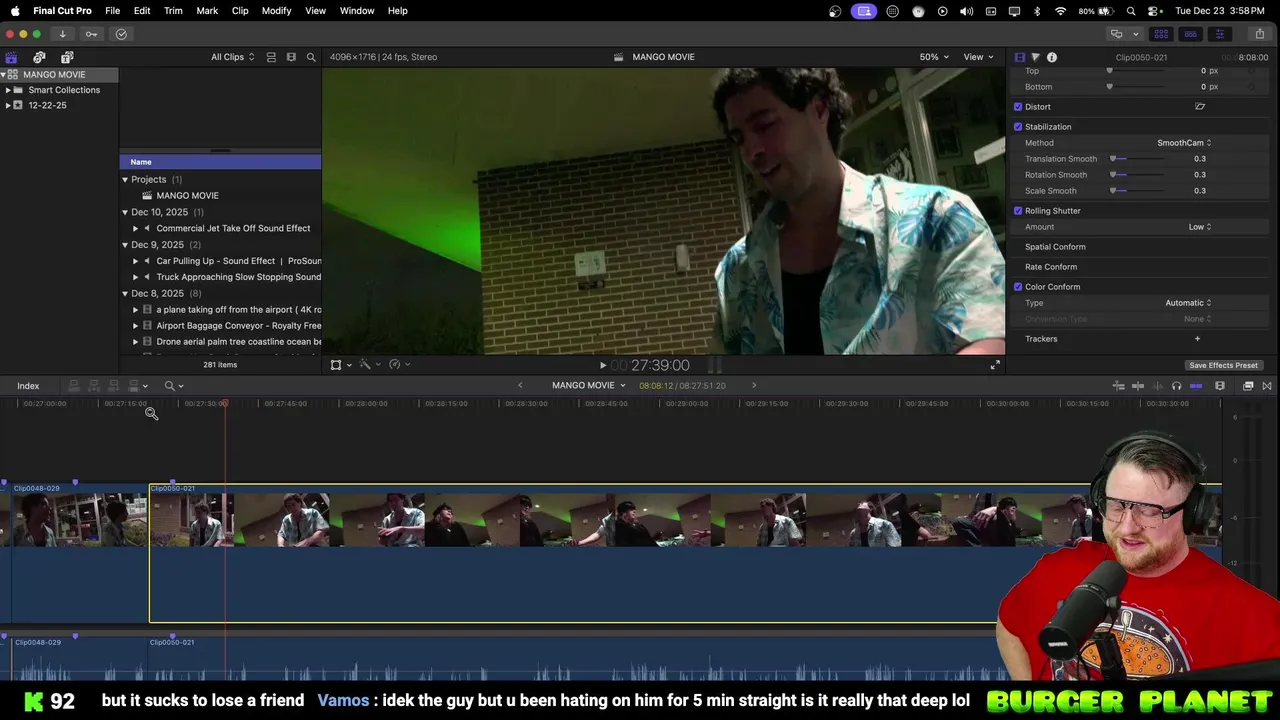Open the Photos and Audio sidebar
The height and width of the screenshot is (720, 1280).
(x=39, y=57)
